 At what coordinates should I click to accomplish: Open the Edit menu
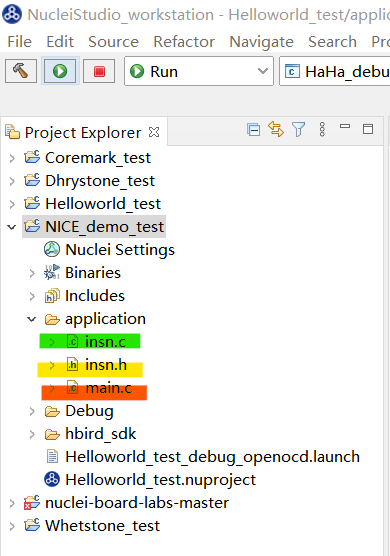coord(60,42)
